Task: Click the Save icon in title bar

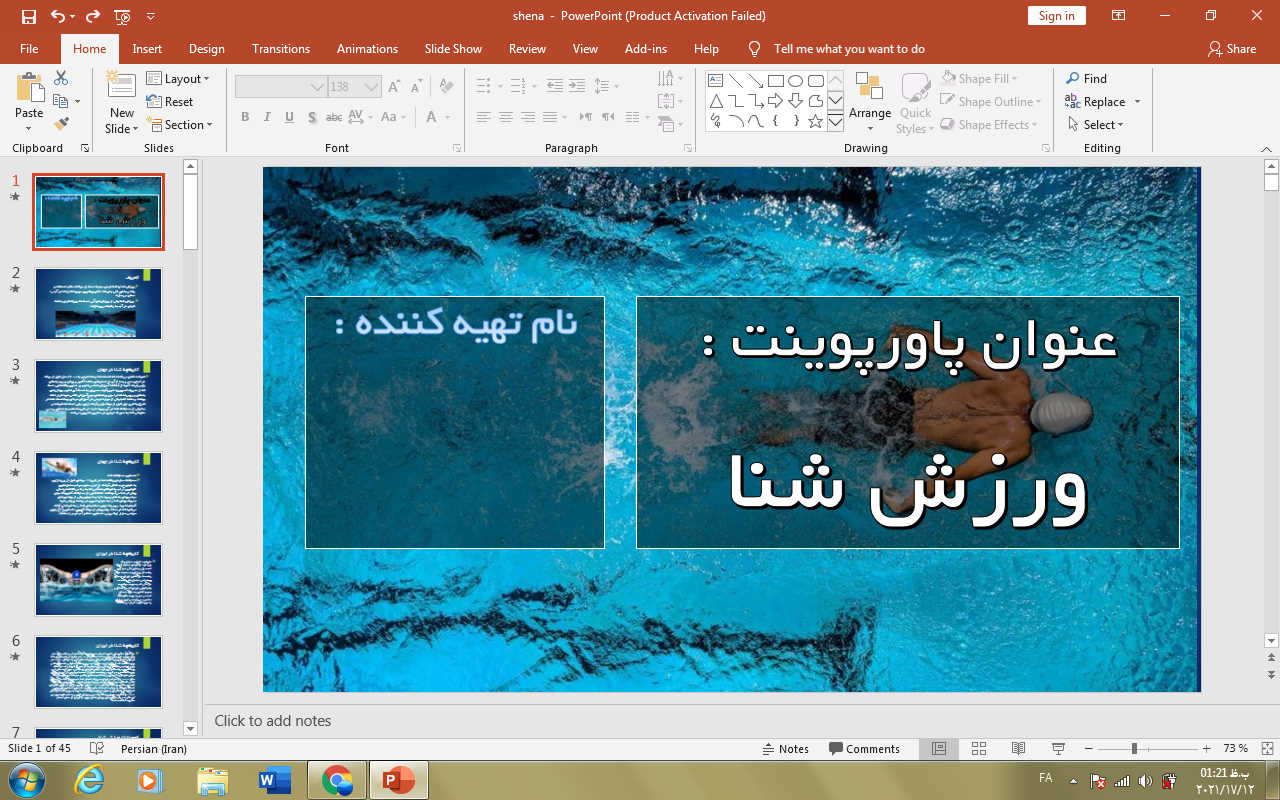Action: (x=28, y=16)
